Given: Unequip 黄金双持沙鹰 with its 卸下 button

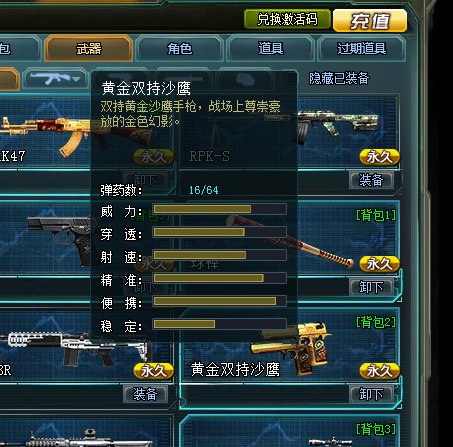Looking at the screenshot, I should (x=371, y=394).
